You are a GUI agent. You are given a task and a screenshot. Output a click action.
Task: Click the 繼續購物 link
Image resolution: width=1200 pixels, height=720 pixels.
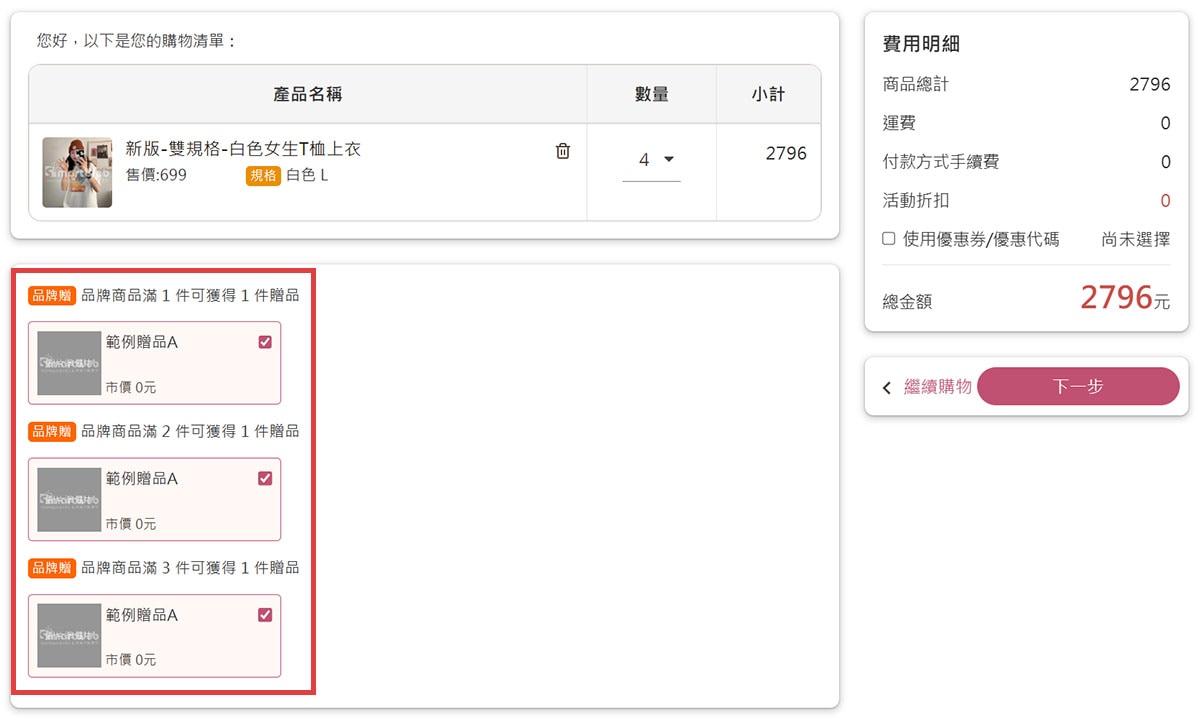coord(937,387)
